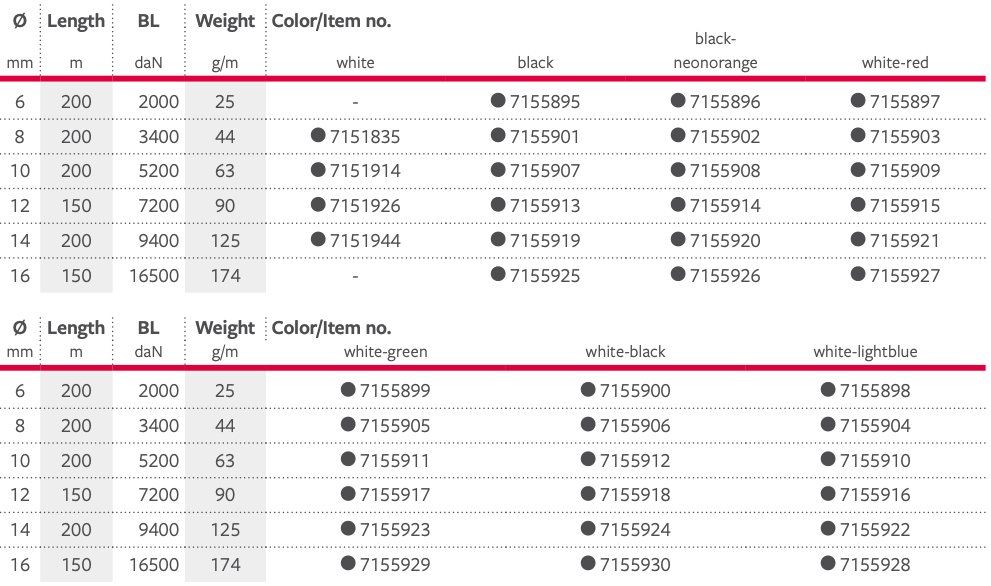Select the black-neonorange column header
The width and height of the screenshot is (991, 586).
[x=715, y=51]
